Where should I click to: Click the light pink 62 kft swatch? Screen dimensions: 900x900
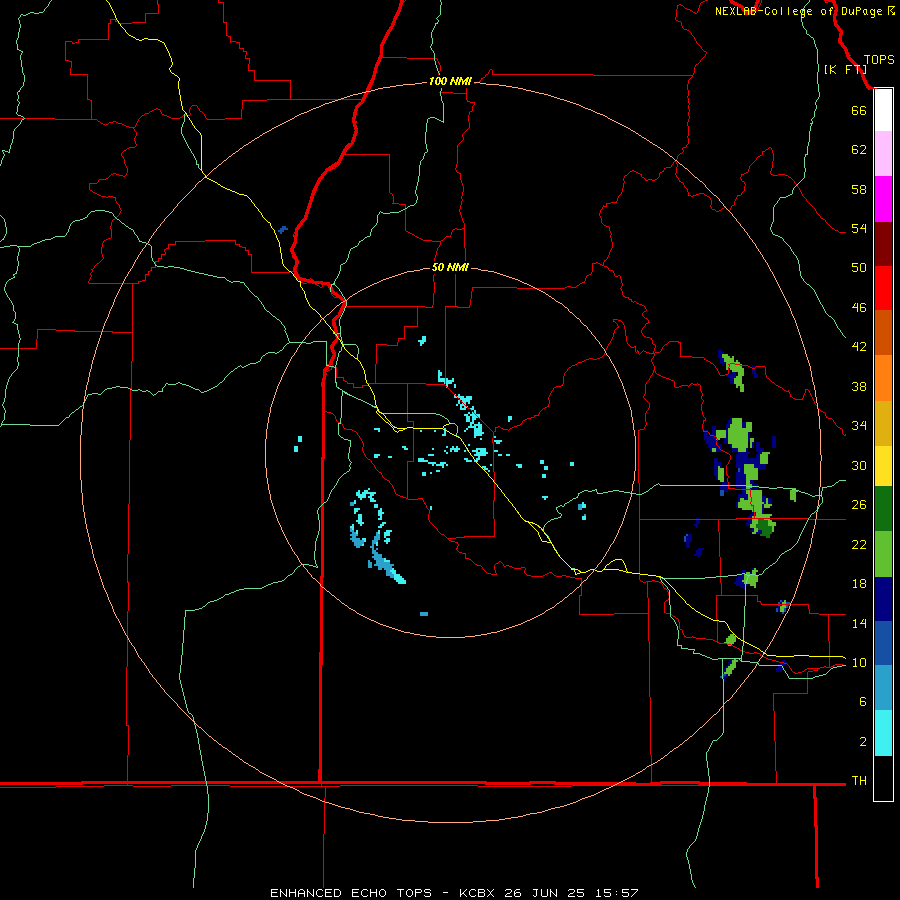[883, 153]
